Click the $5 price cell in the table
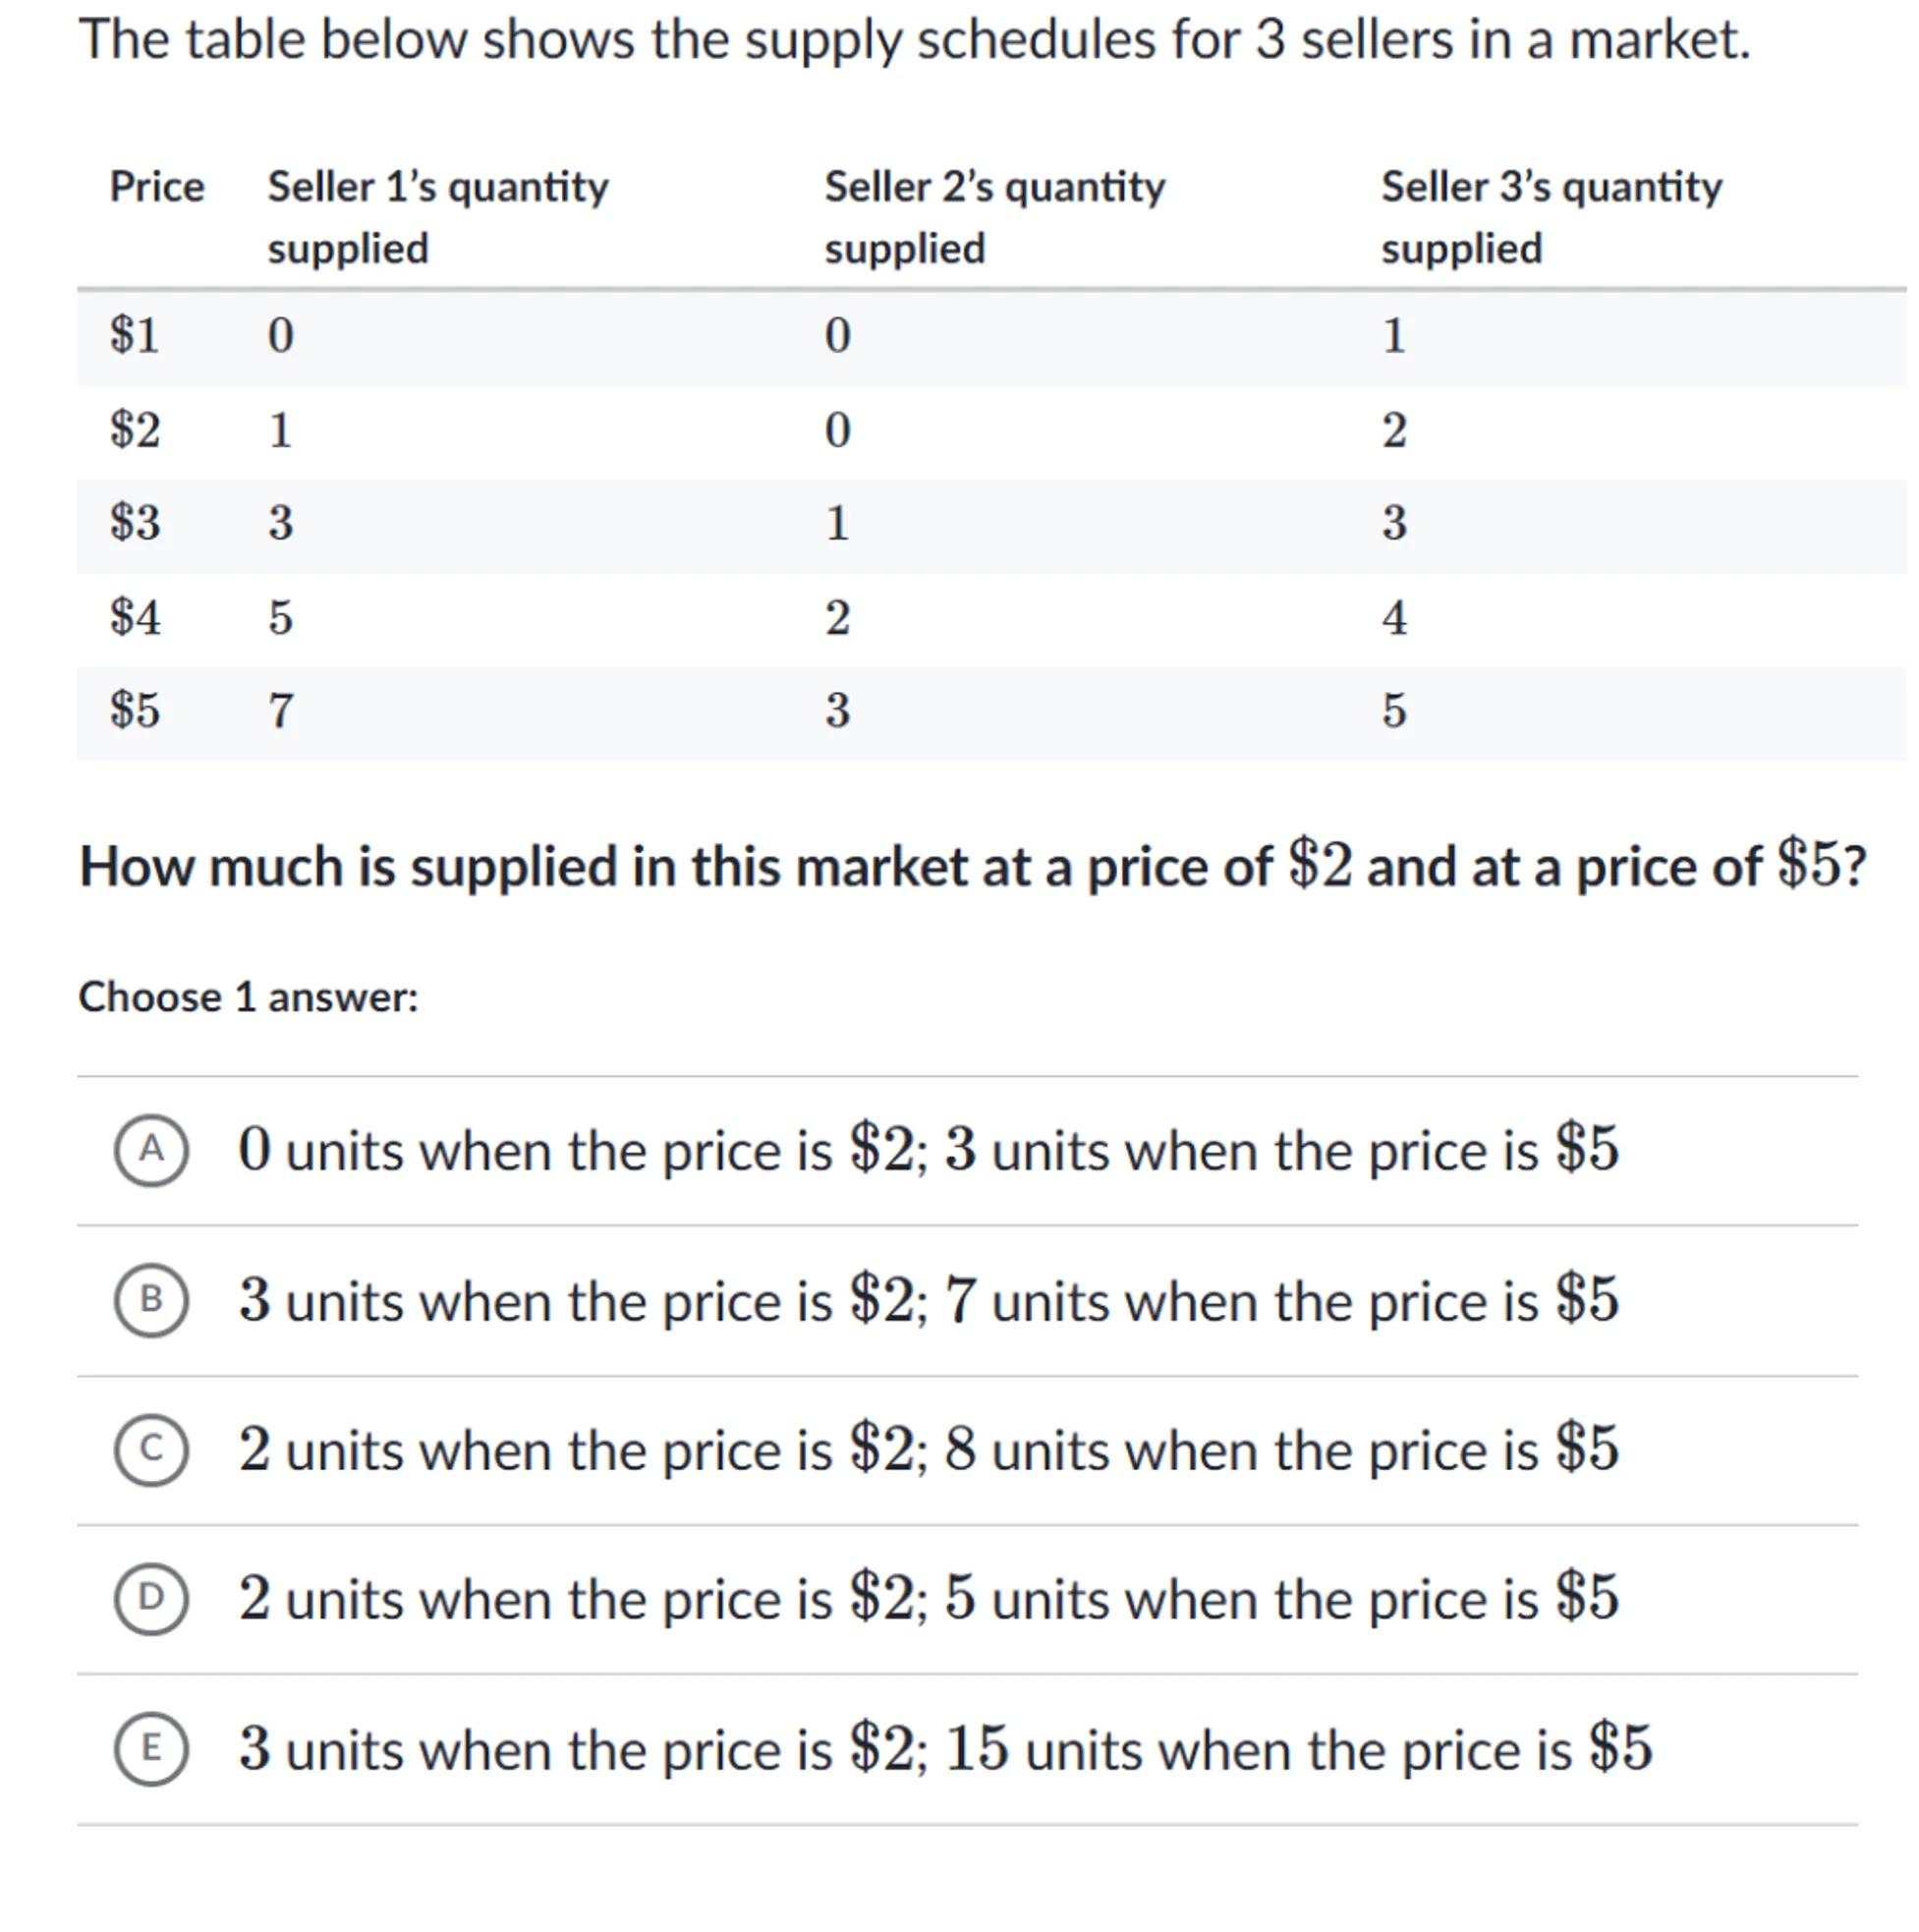 [x=135, y=711]
